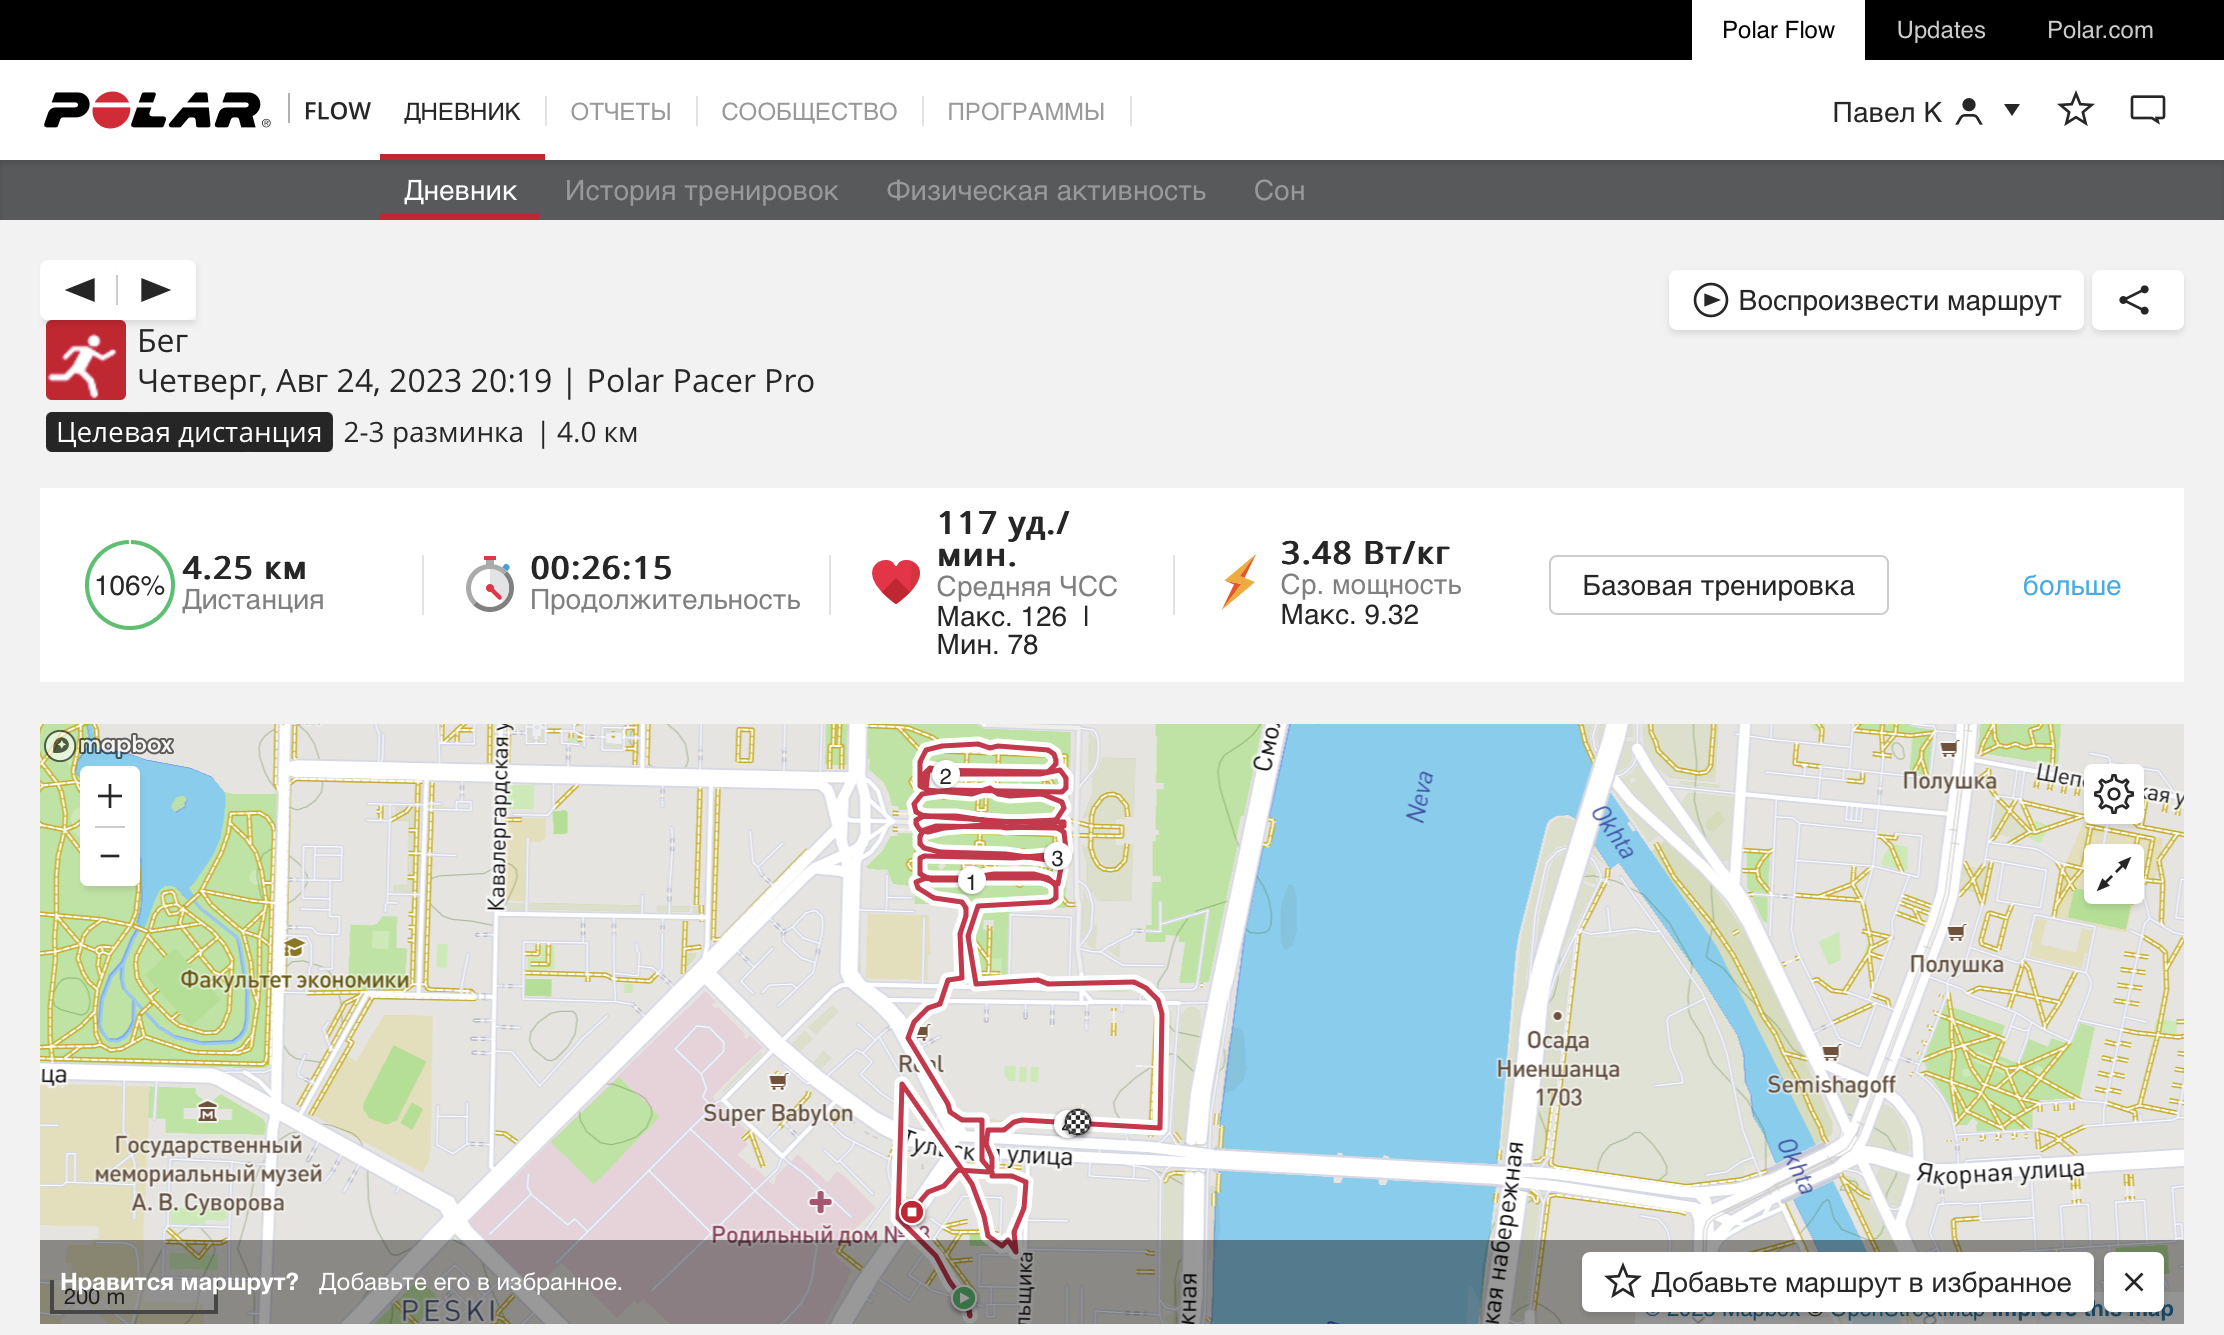This screenshot has height=1335, width=2224.
Task: Click the Суворова museum icon on map
Action: point(207,1111)
